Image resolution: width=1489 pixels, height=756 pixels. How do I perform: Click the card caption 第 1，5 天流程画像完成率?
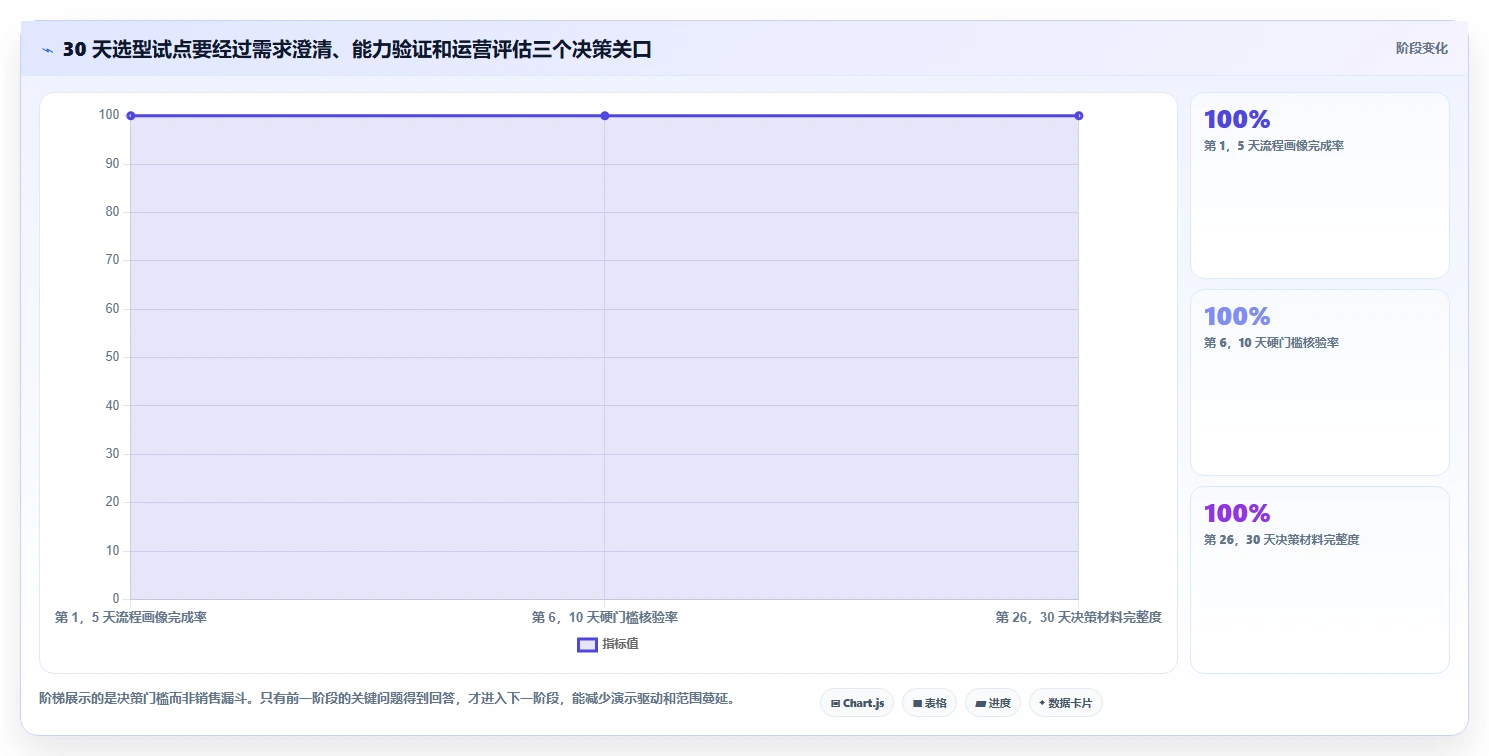click(x=1274, y=146)
